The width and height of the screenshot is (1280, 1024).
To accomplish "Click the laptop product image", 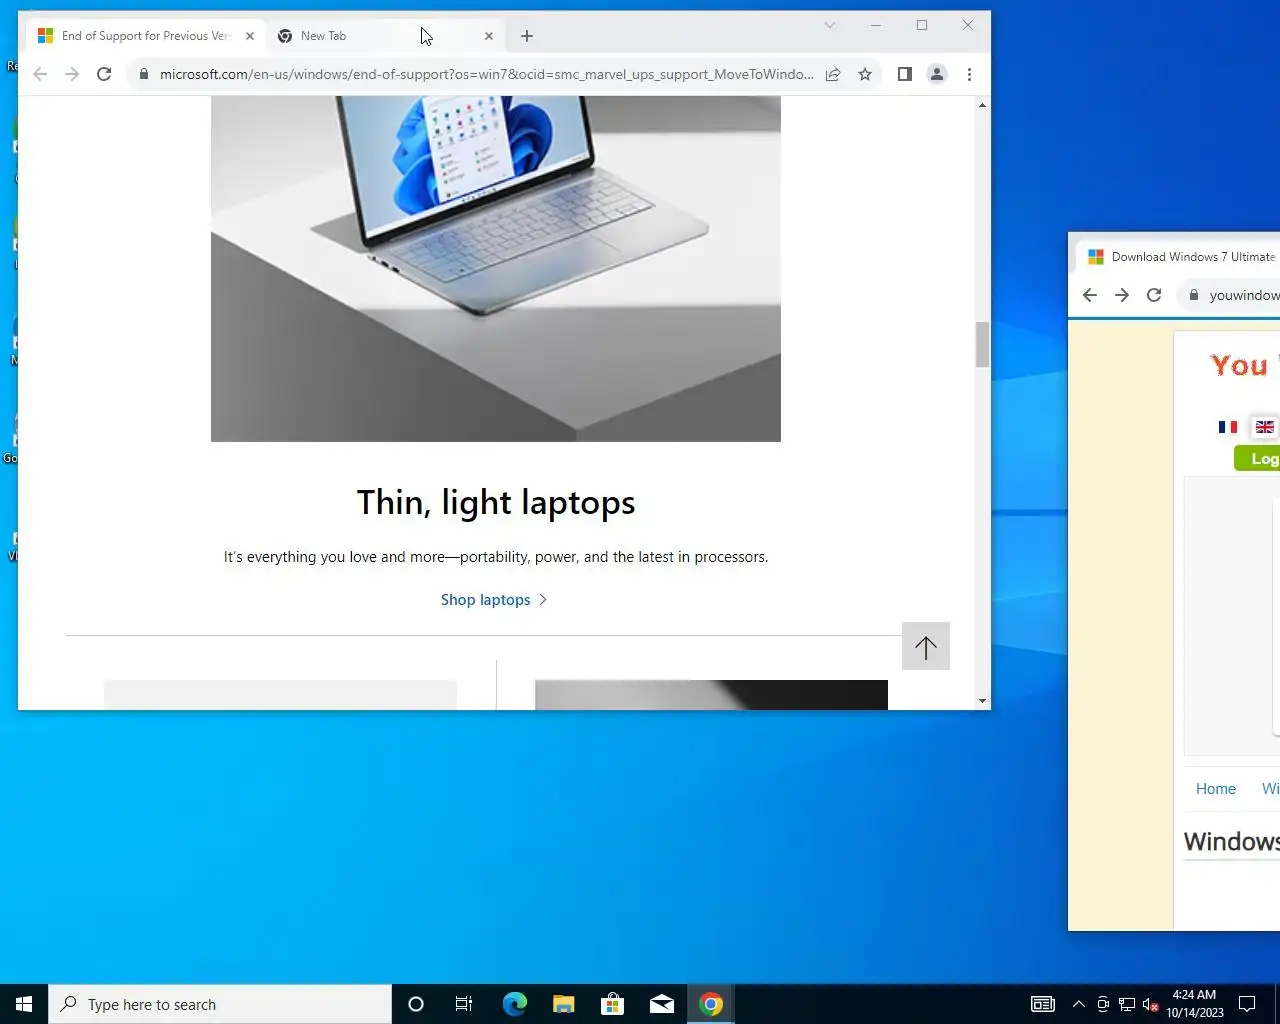I will (x=496, y=269).
